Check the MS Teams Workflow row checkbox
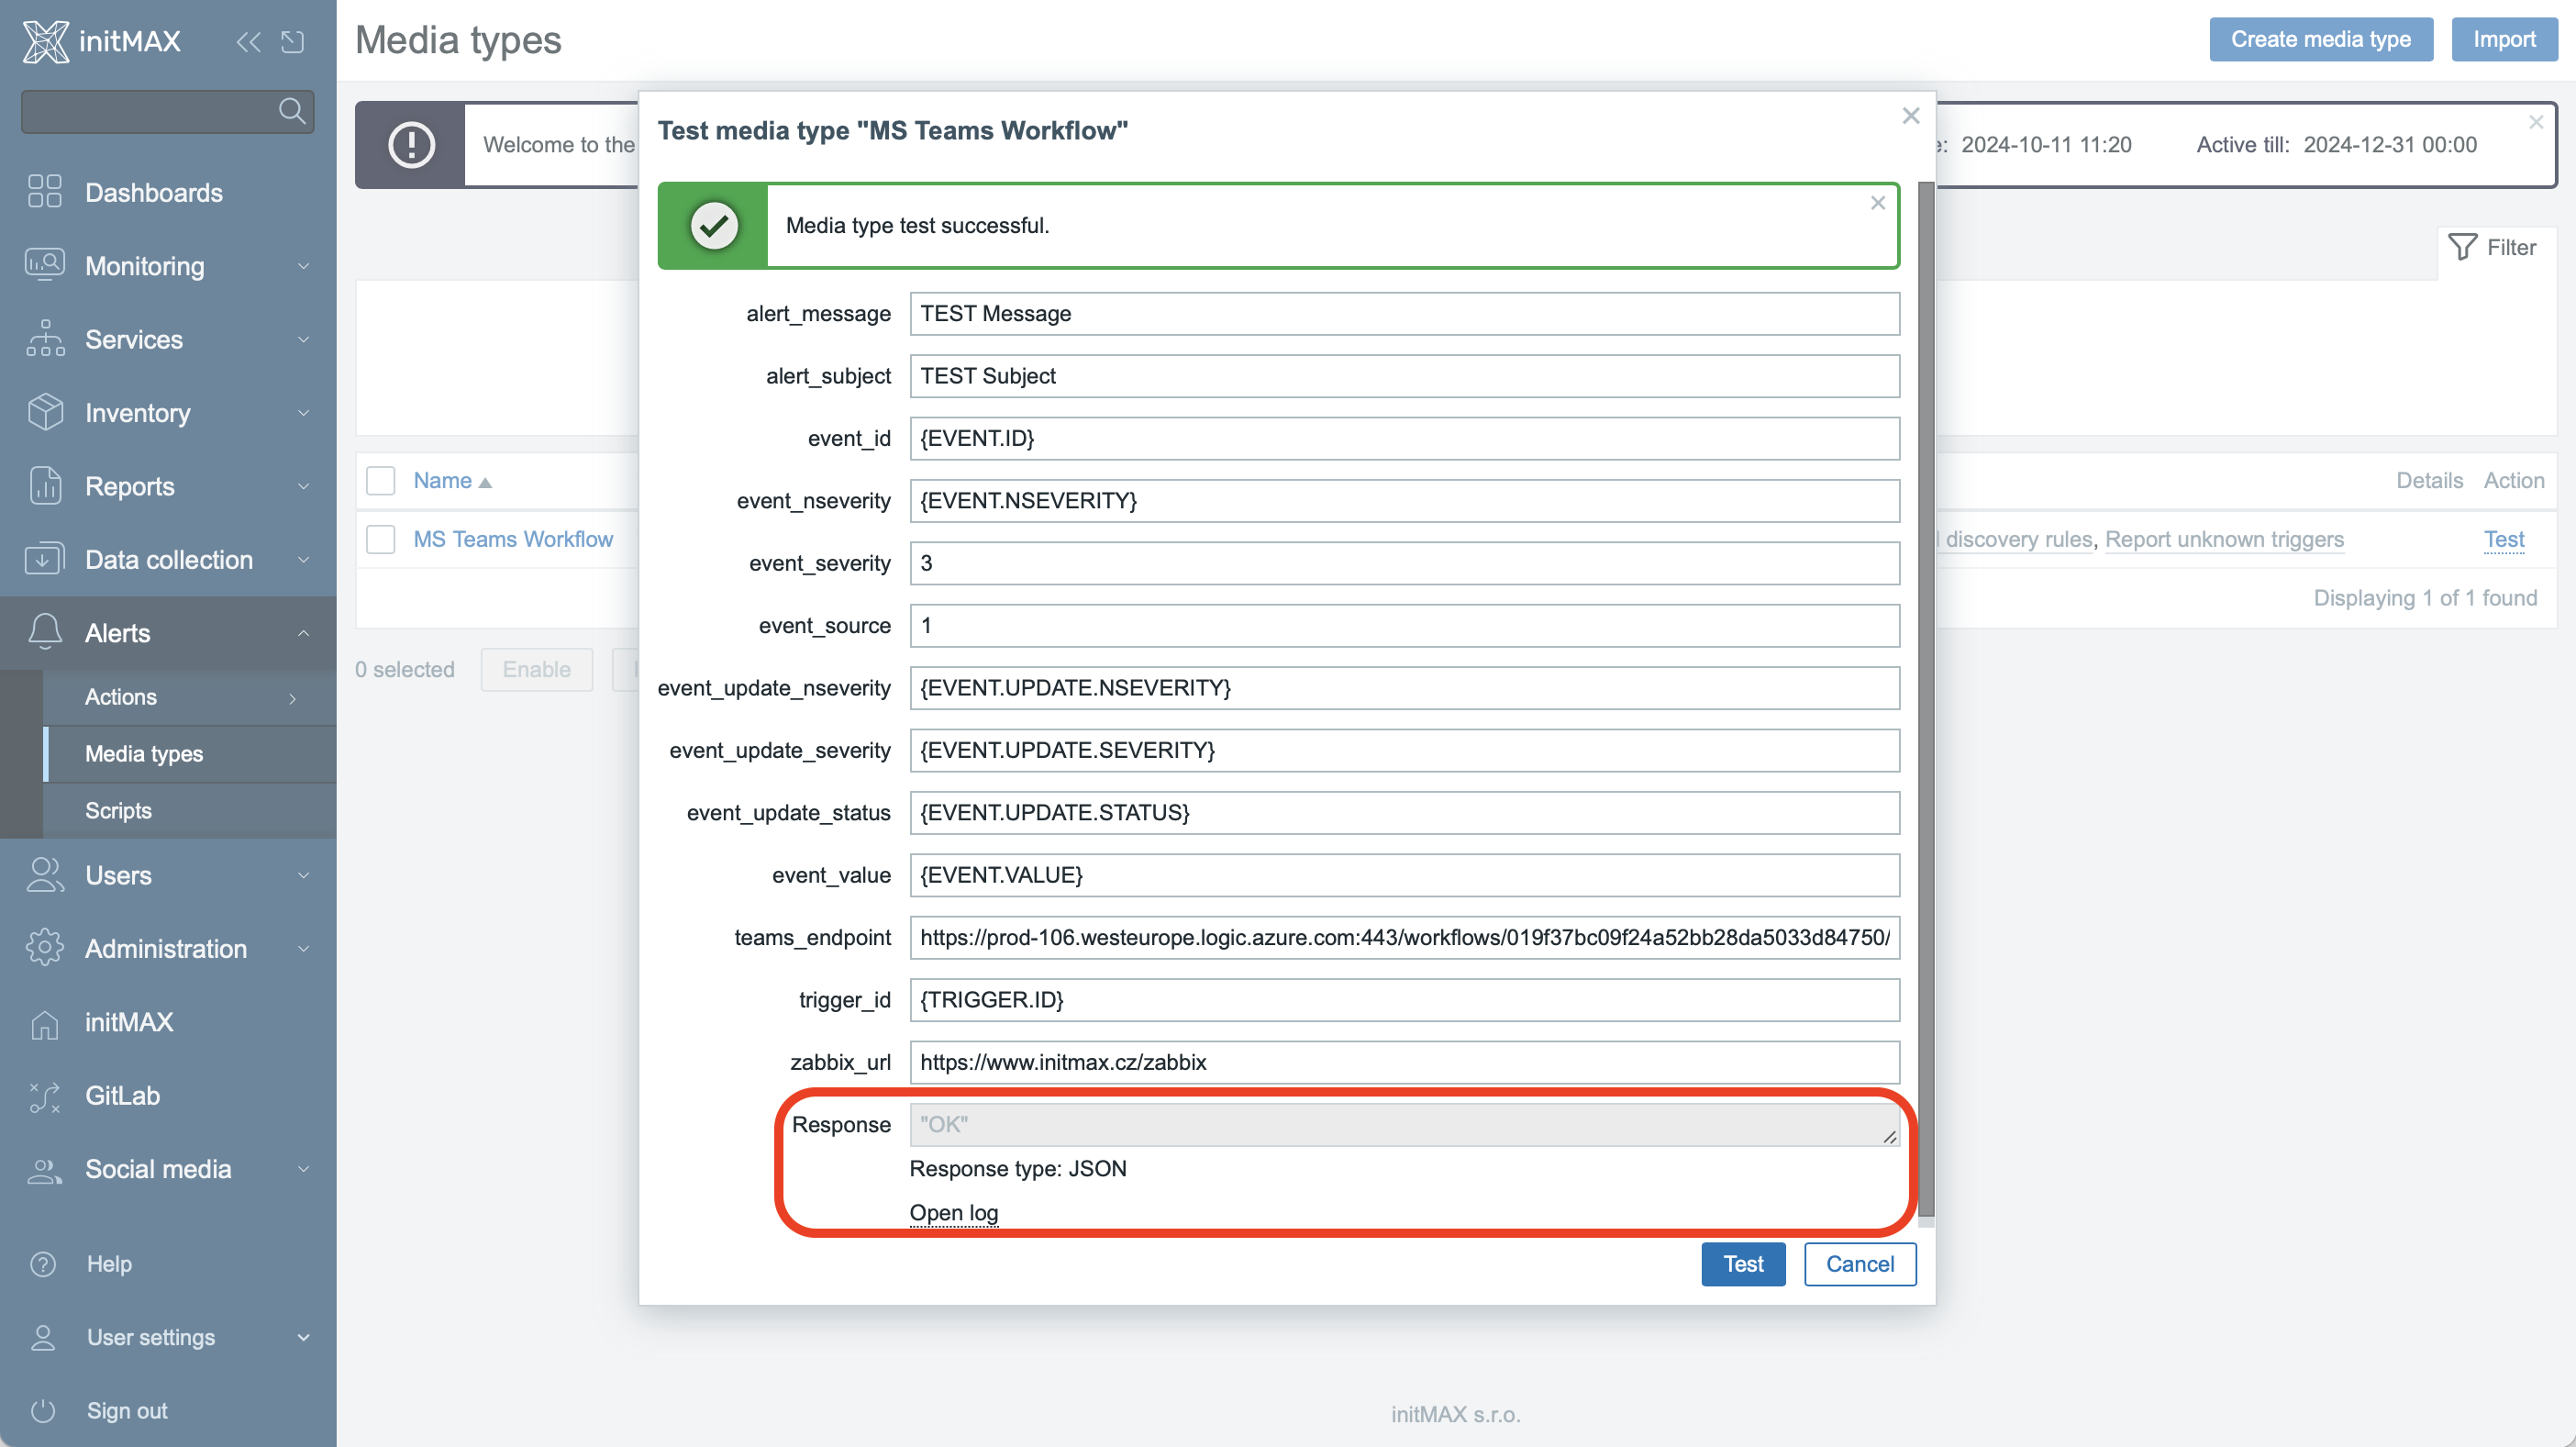Screen dimensions: 2576x1447 [x=380, y=539]
